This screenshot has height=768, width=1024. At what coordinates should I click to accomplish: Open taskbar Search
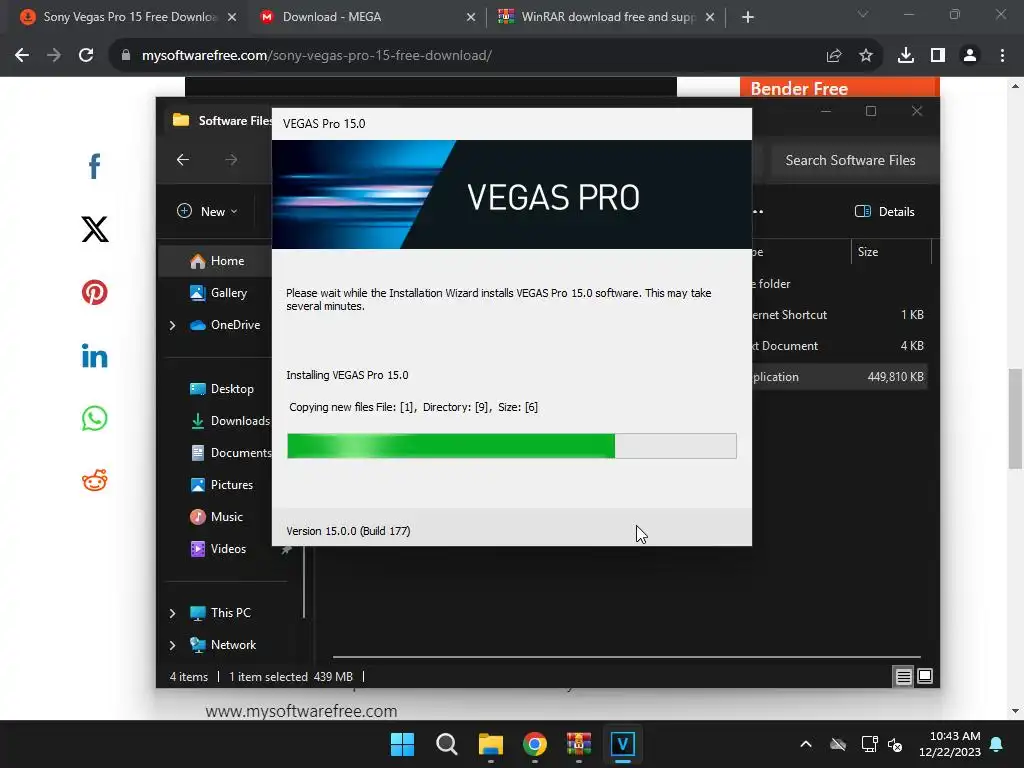(447, 744)
